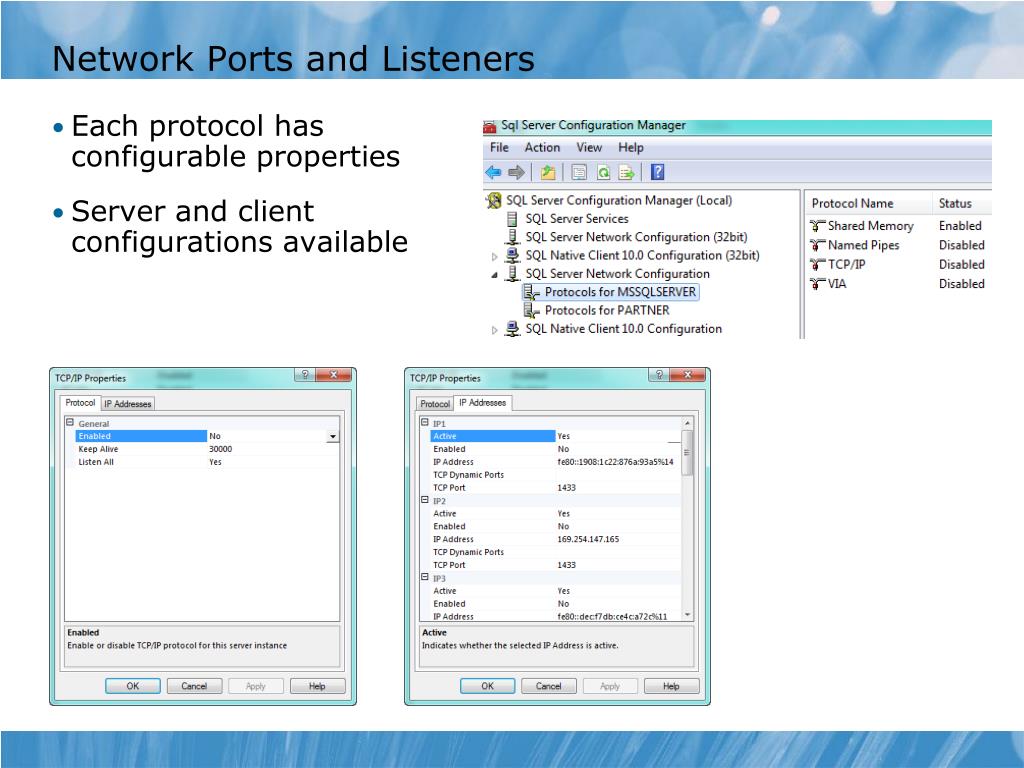Close the left TCP/IP Properties dialog
Viewport: 1024px width, 768px height.
(x=334, y=375)
